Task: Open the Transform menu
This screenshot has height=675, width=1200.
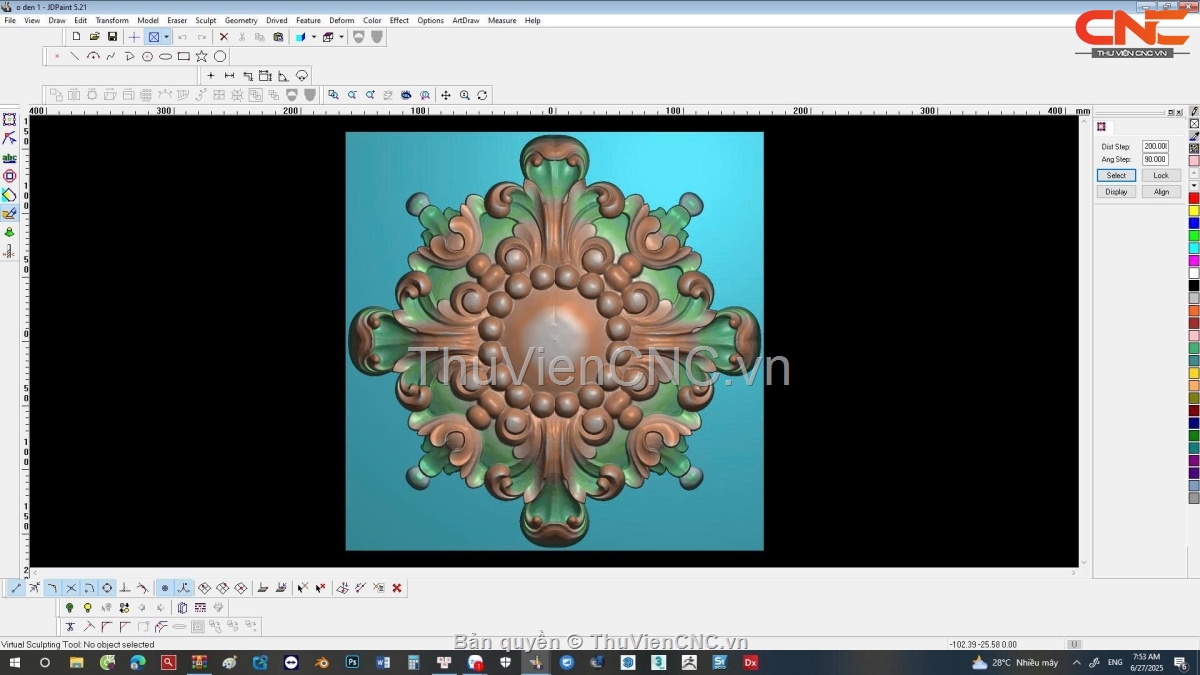Action: 112,20
